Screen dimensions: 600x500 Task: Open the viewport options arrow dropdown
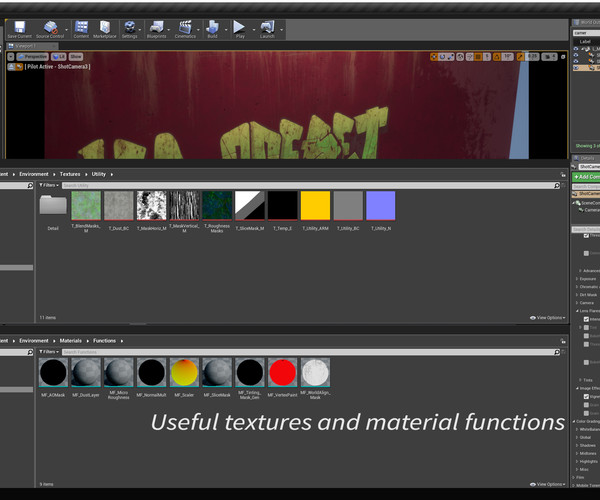coord(11,57)
